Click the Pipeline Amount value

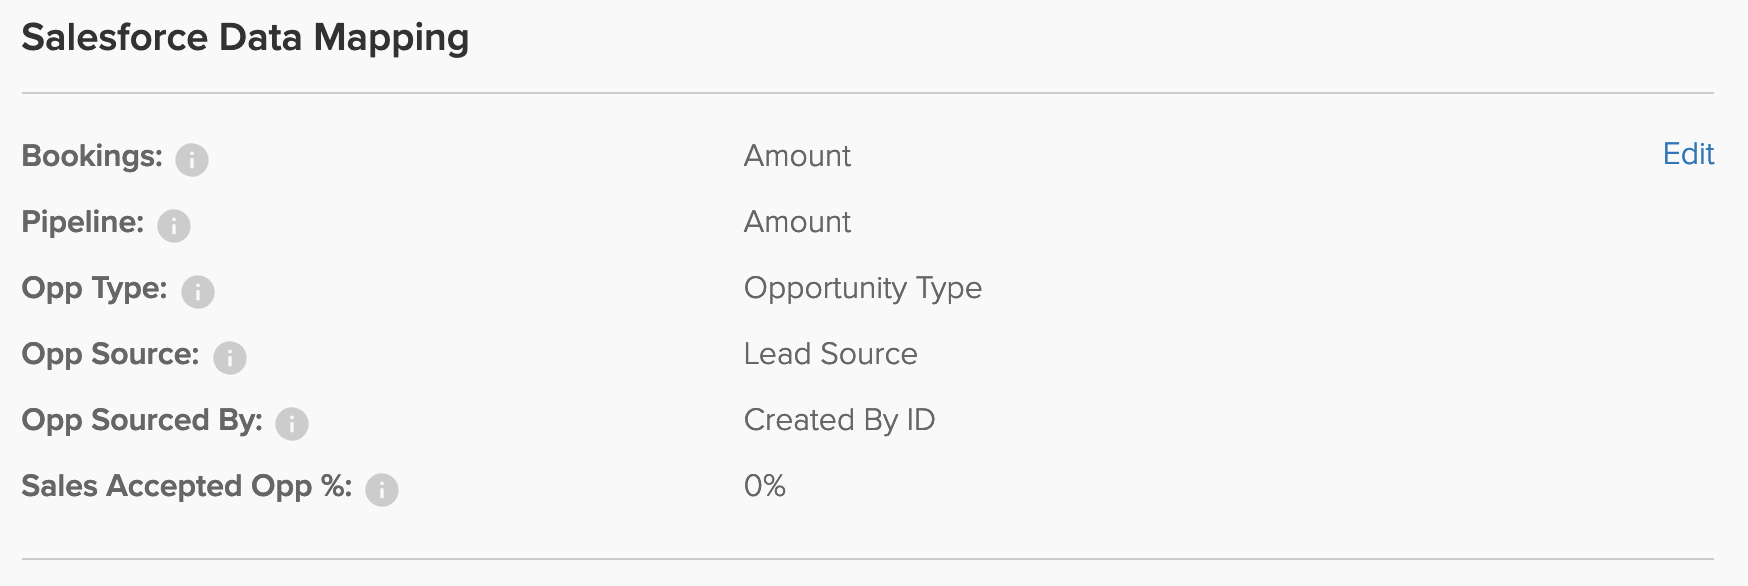pyautogui.click(x=797, y=222)
